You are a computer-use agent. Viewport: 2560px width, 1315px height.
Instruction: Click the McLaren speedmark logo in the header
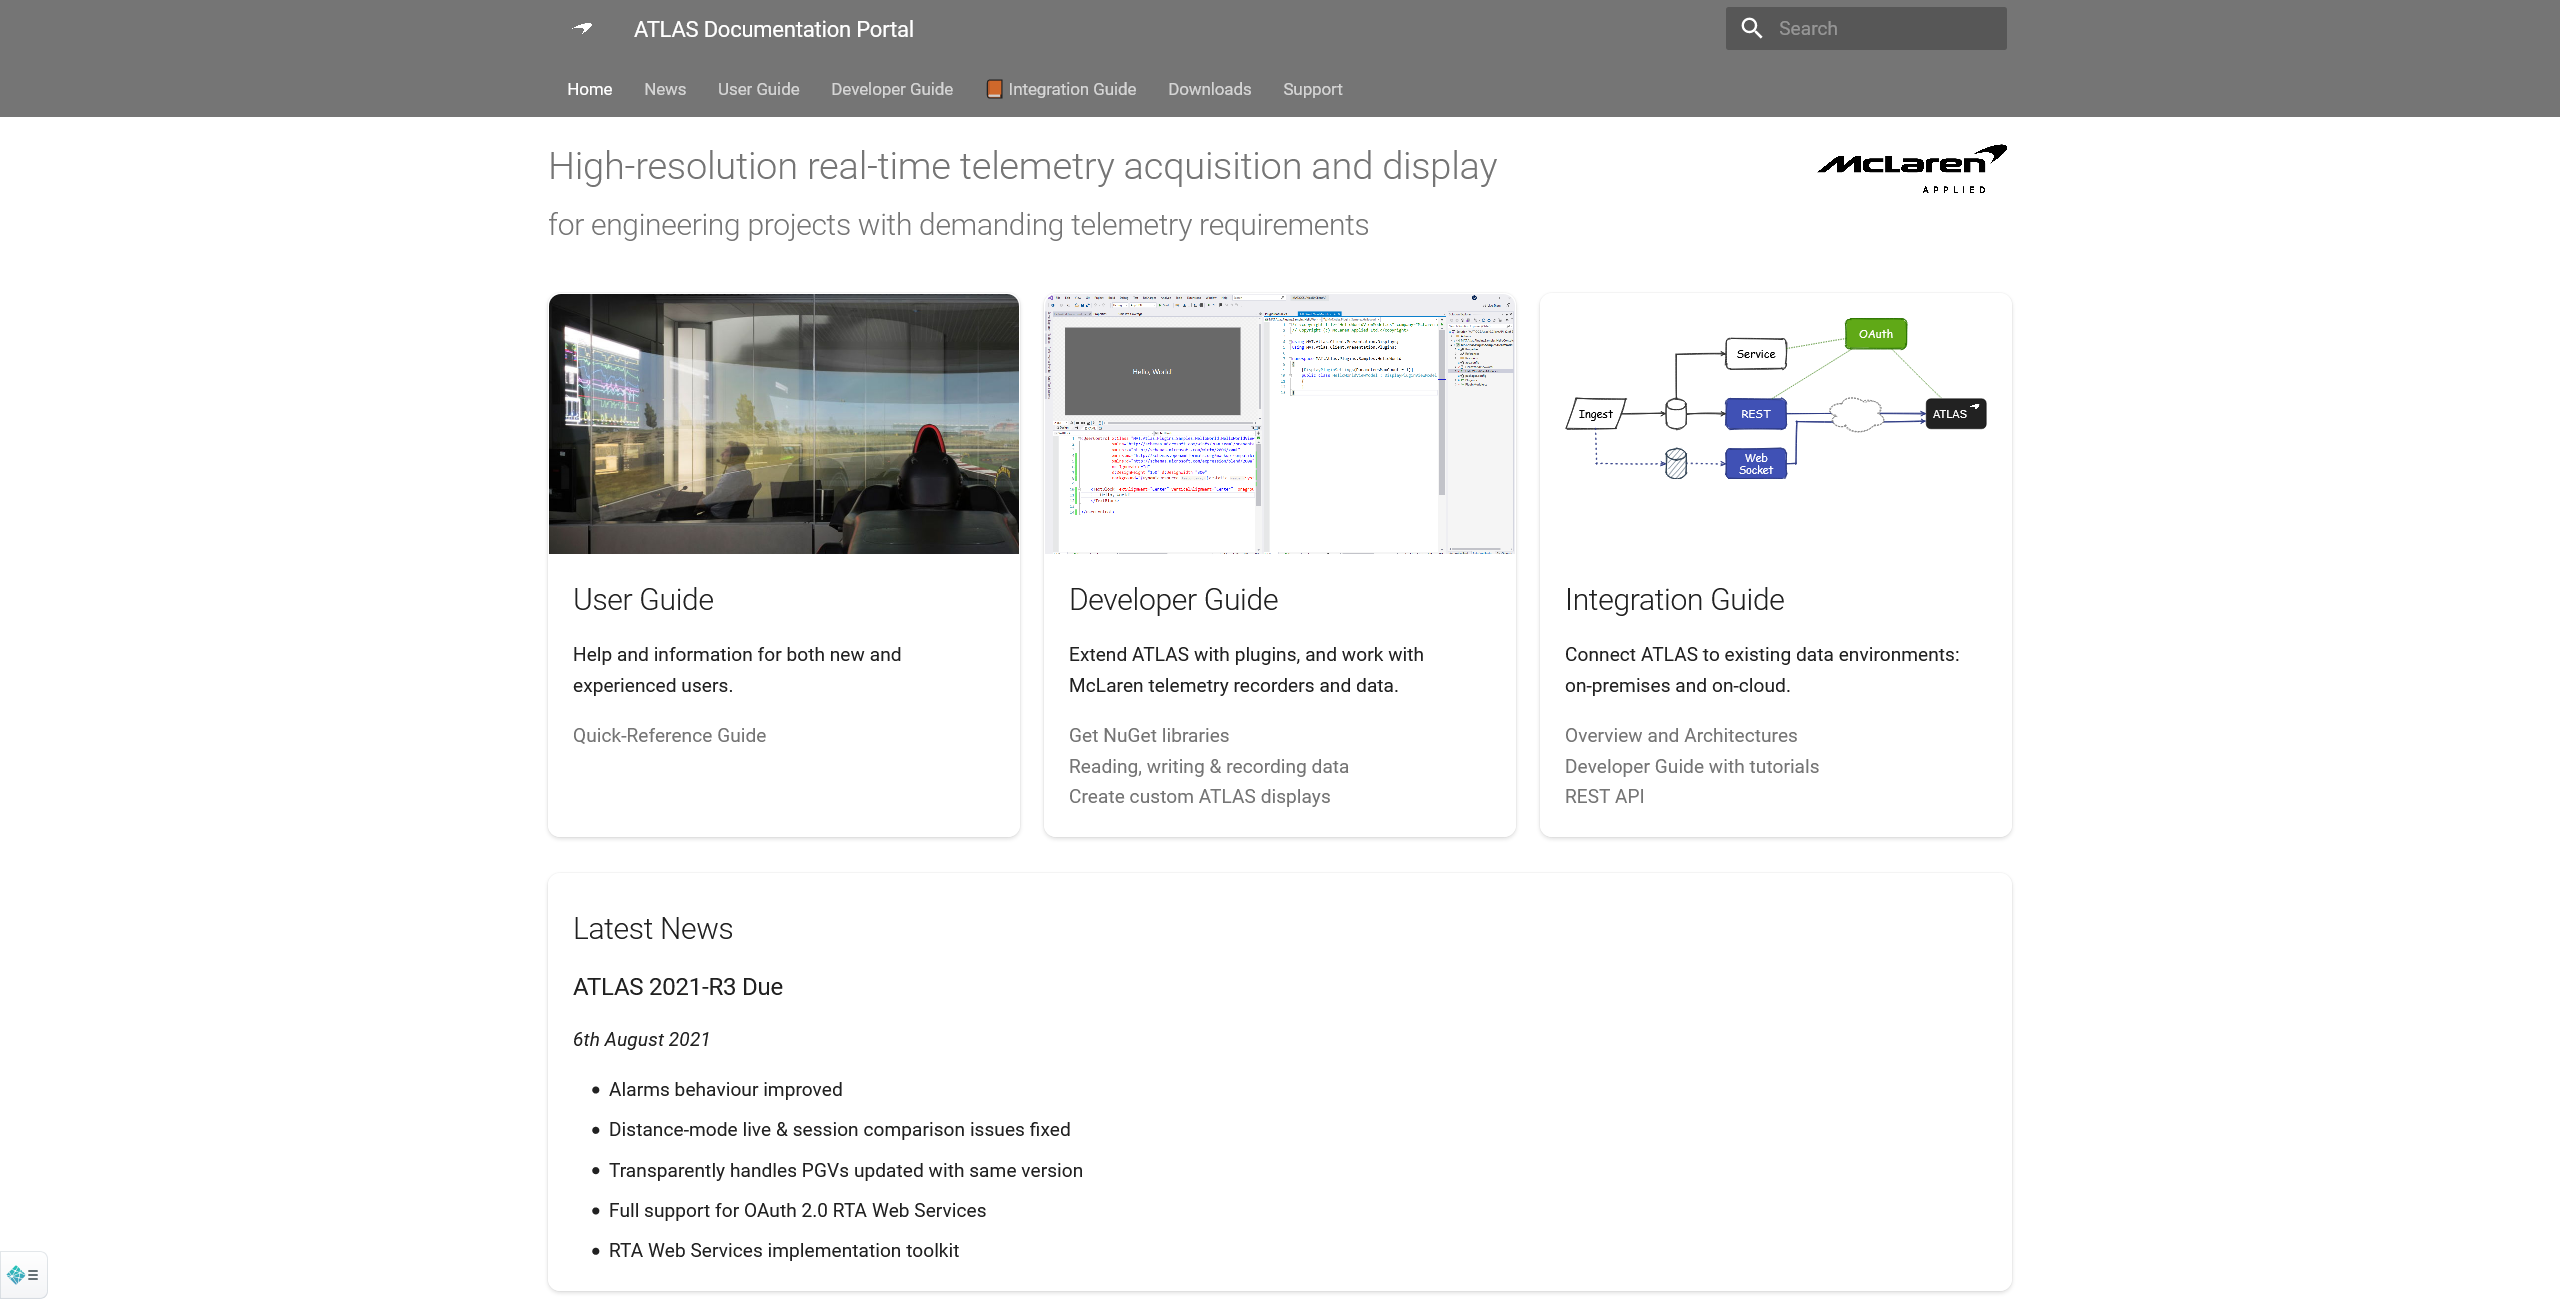pyautogui.click(x=583, y=28)
